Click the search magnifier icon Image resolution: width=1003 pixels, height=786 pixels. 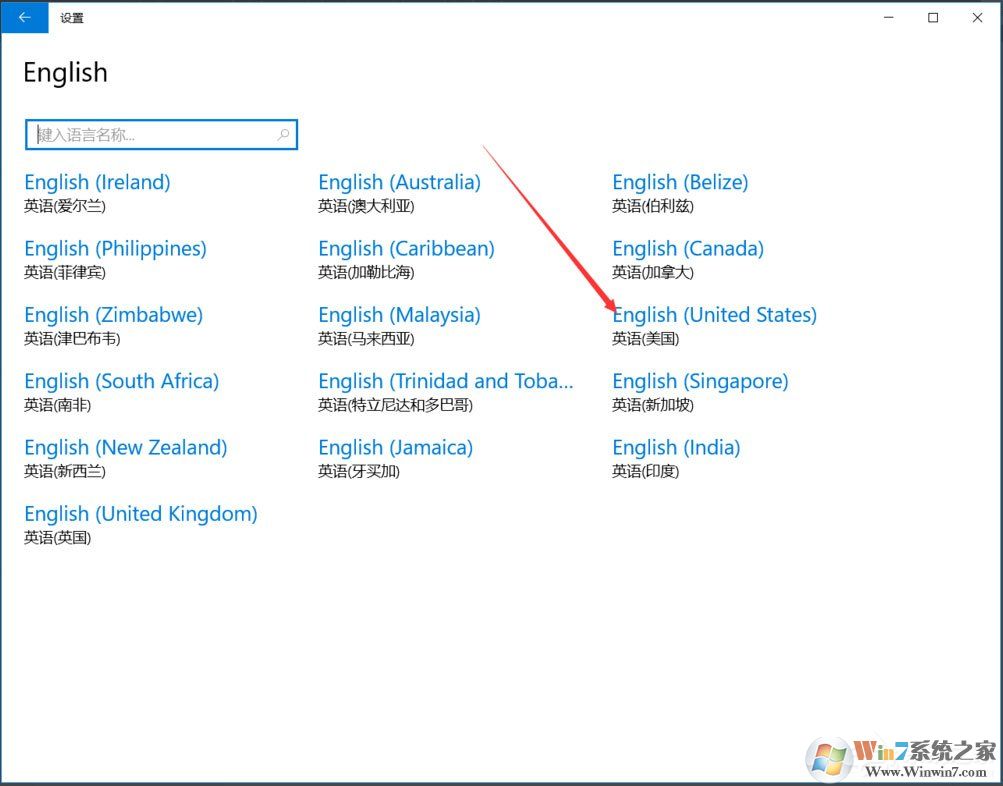tap(283, 134)
